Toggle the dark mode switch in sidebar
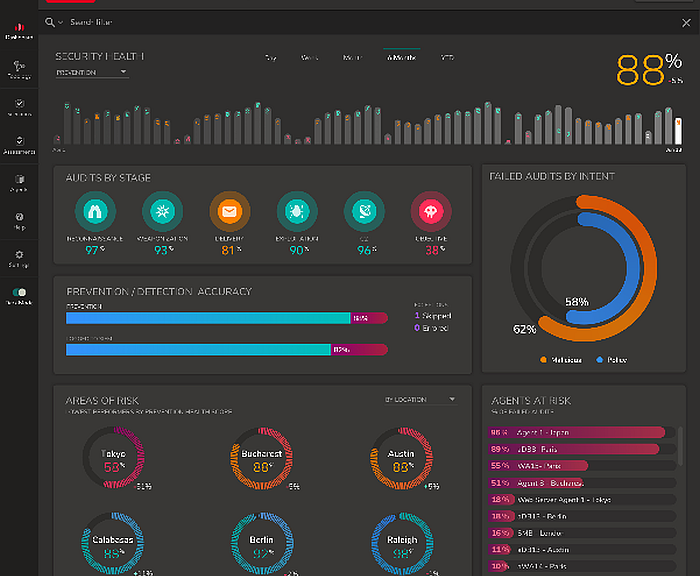 click(x=17, y=293)
